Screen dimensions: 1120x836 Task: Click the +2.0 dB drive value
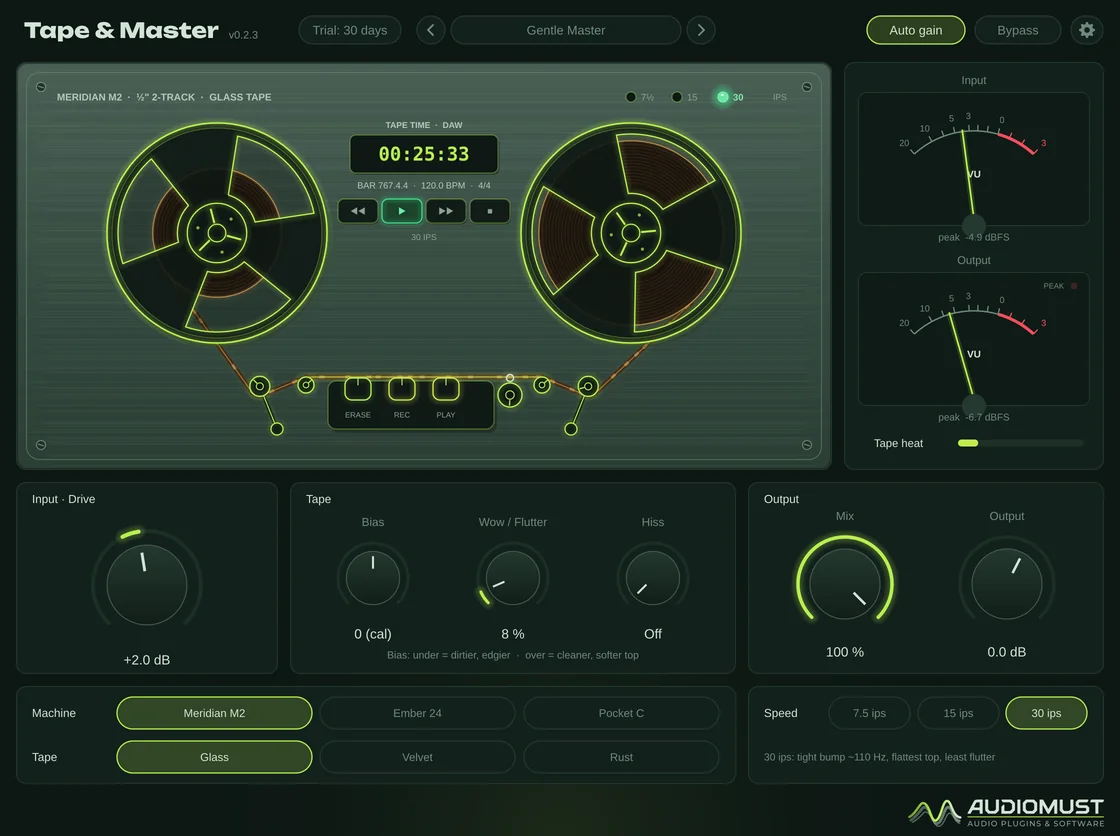click(146, 660)
